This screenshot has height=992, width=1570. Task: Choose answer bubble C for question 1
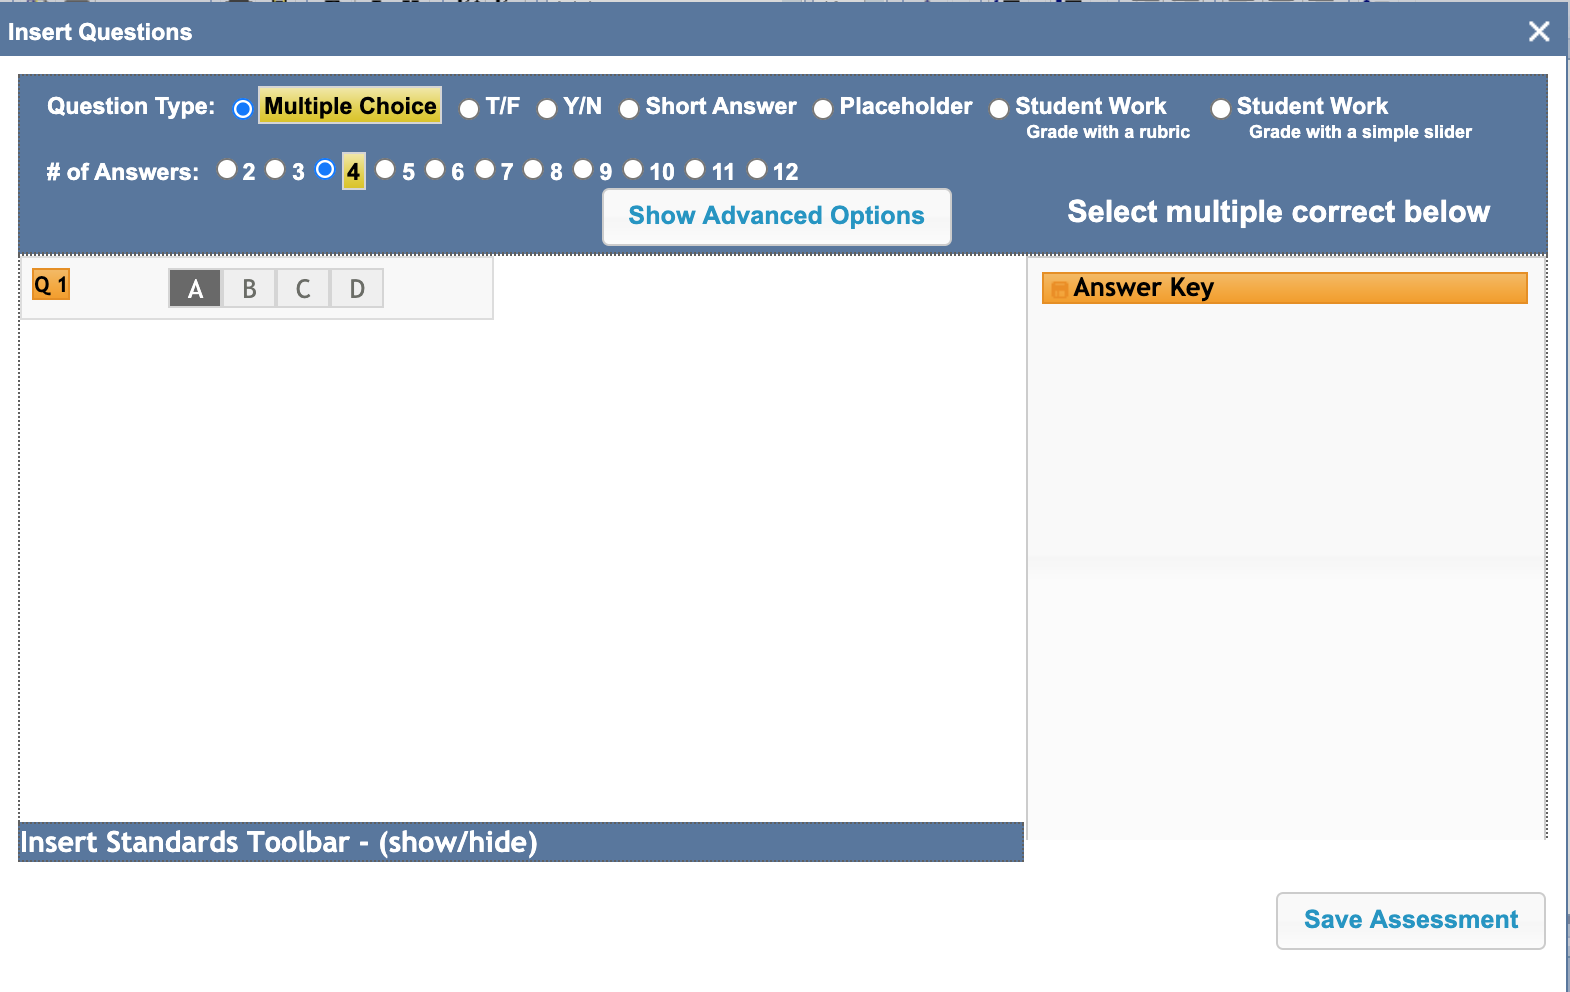coord(303,289)
